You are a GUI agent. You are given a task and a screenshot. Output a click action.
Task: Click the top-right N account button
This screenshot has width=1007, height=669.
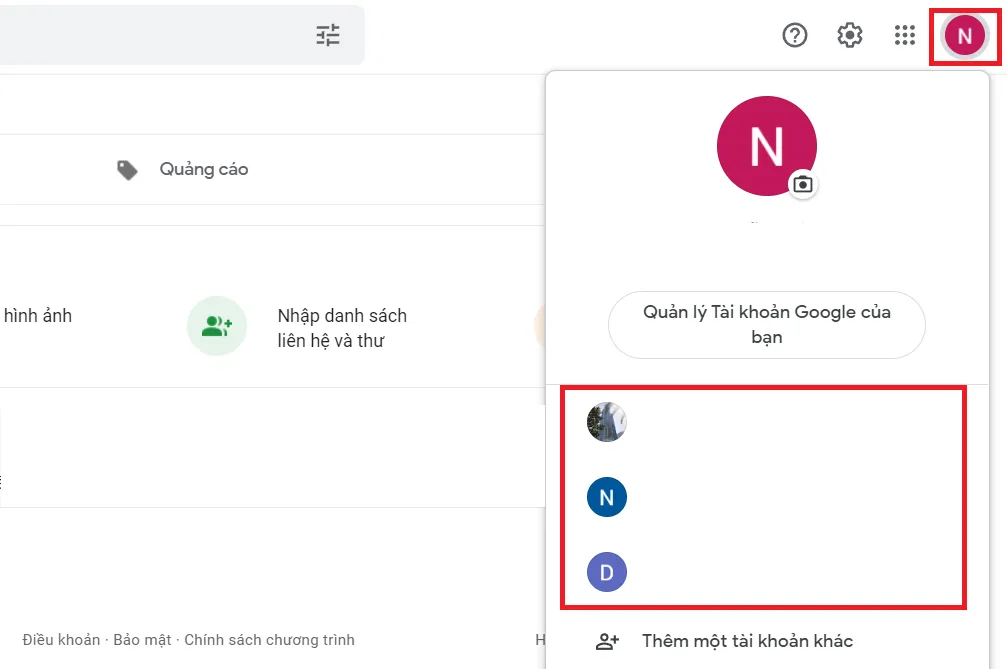[964, 35]
